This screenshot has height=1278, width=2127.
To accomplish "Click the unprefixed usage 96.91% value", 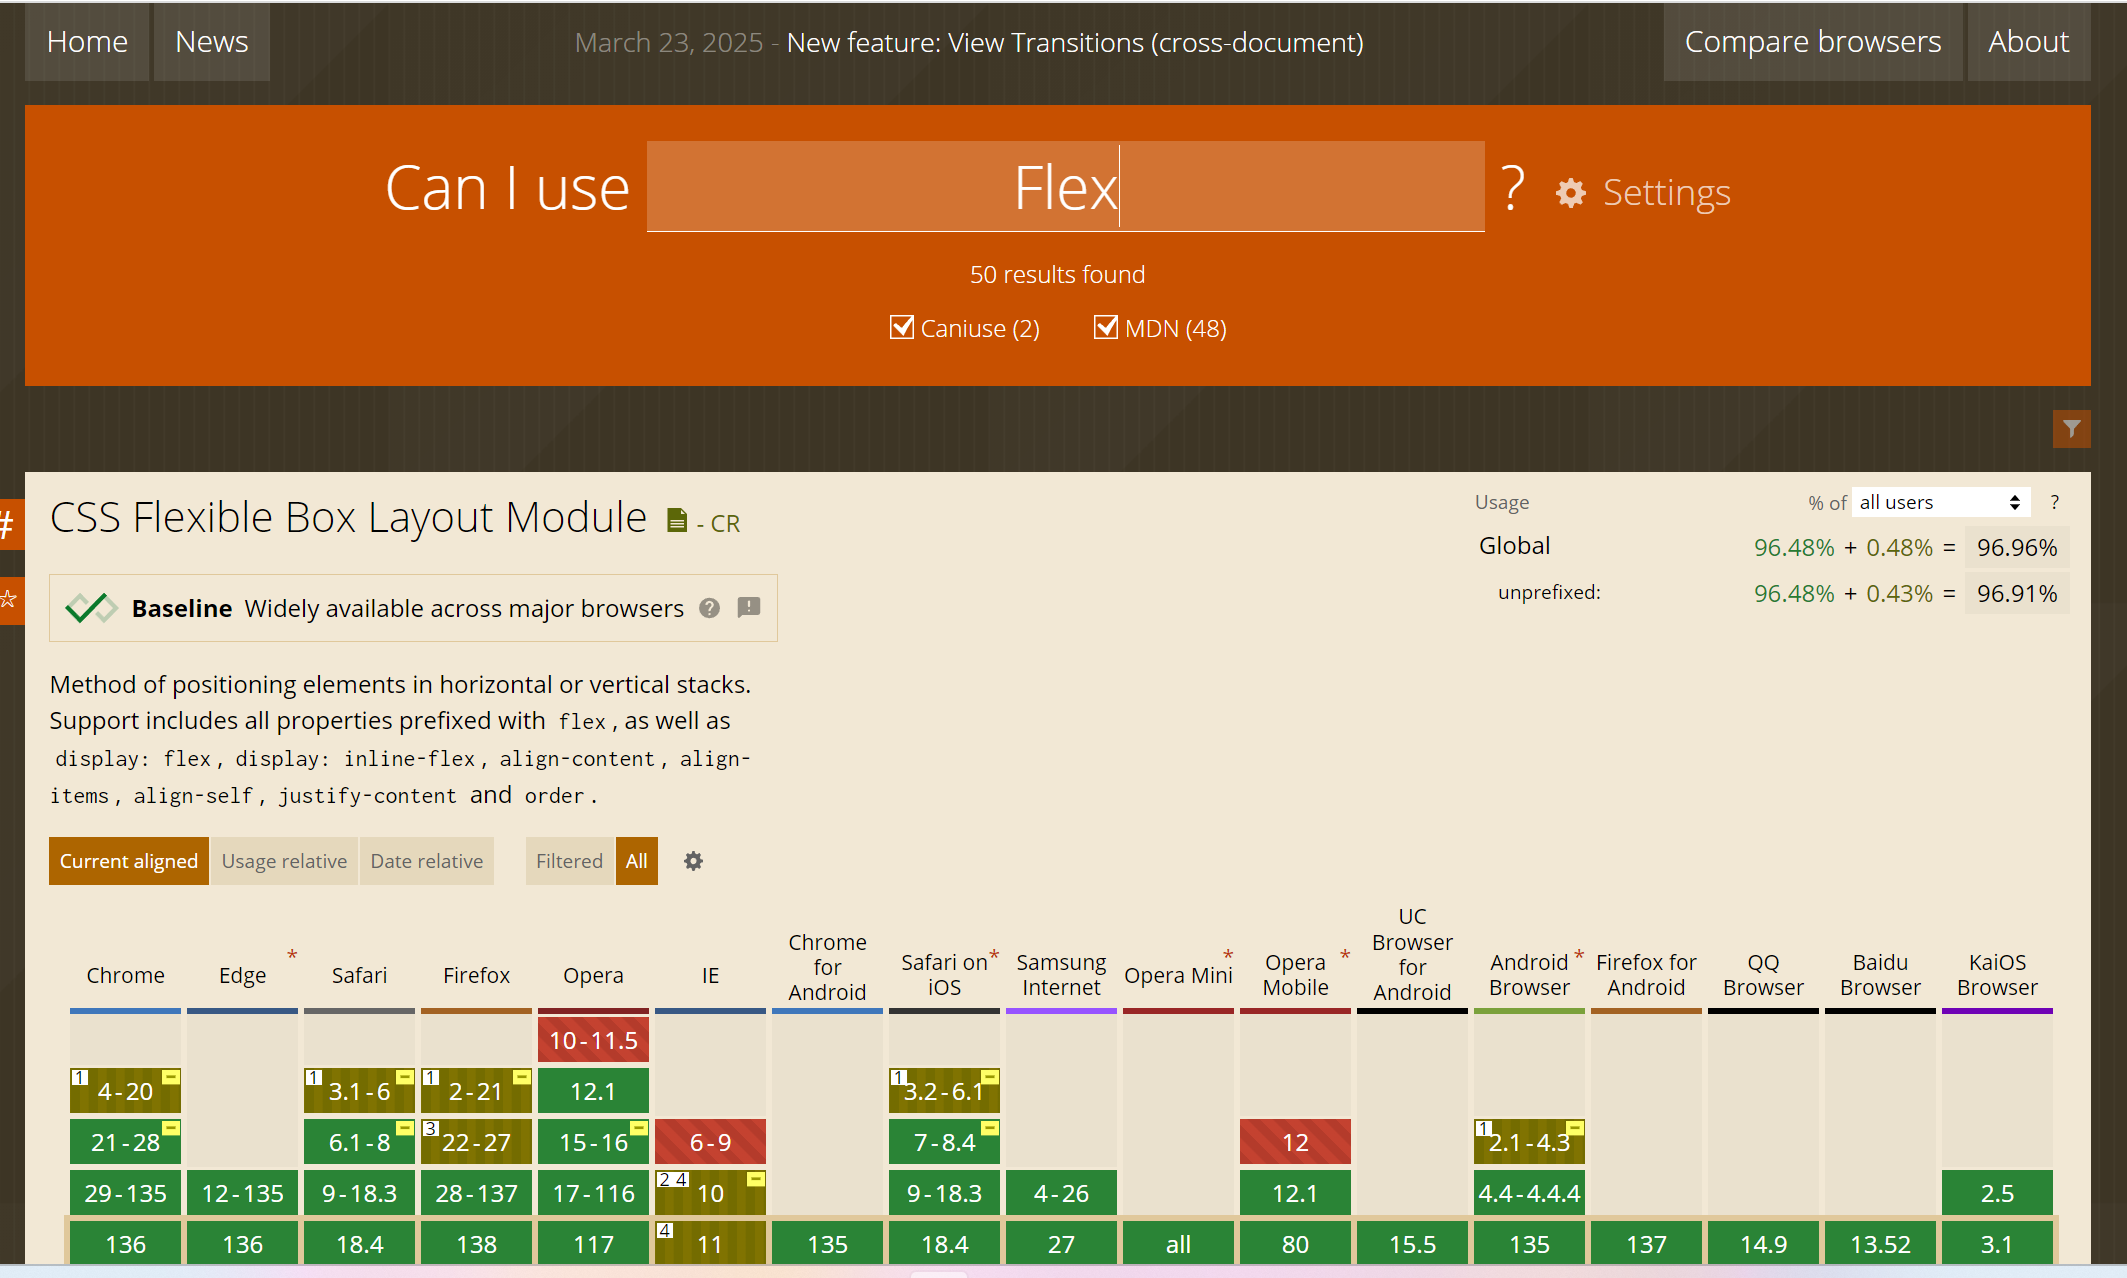I will click(2017, 594).
